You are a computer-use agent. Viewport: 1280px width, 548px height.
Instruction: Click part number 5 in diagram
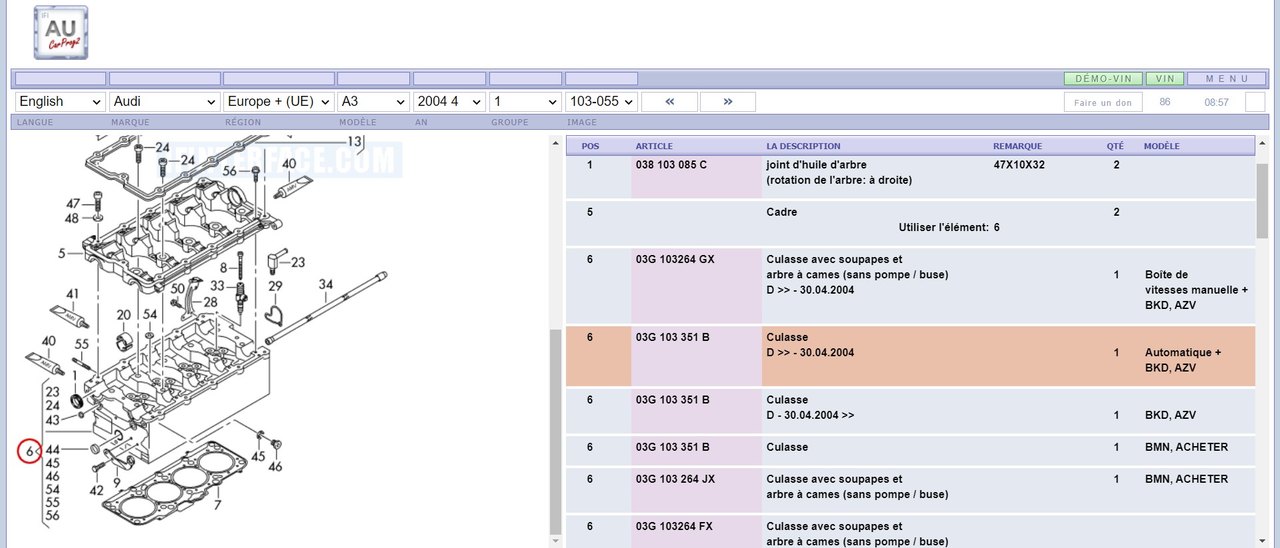(x=62, y=253)
